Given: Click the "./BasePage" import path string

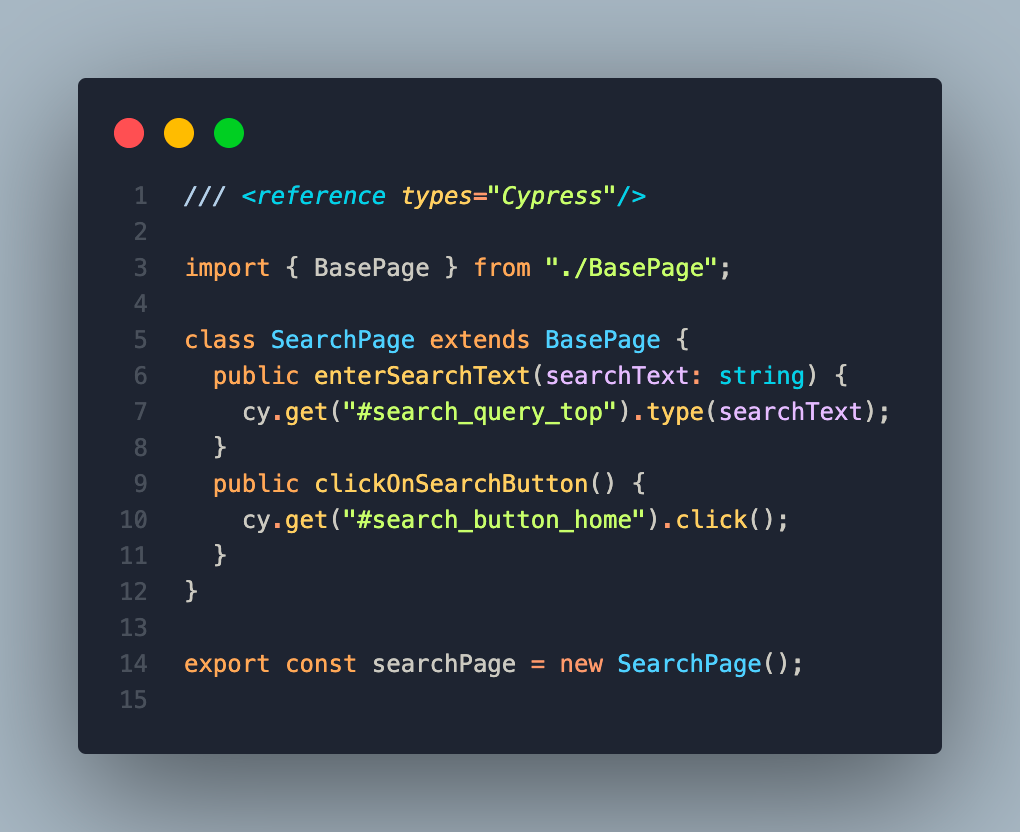Looking at the screenshot, I should coord(631,268).
